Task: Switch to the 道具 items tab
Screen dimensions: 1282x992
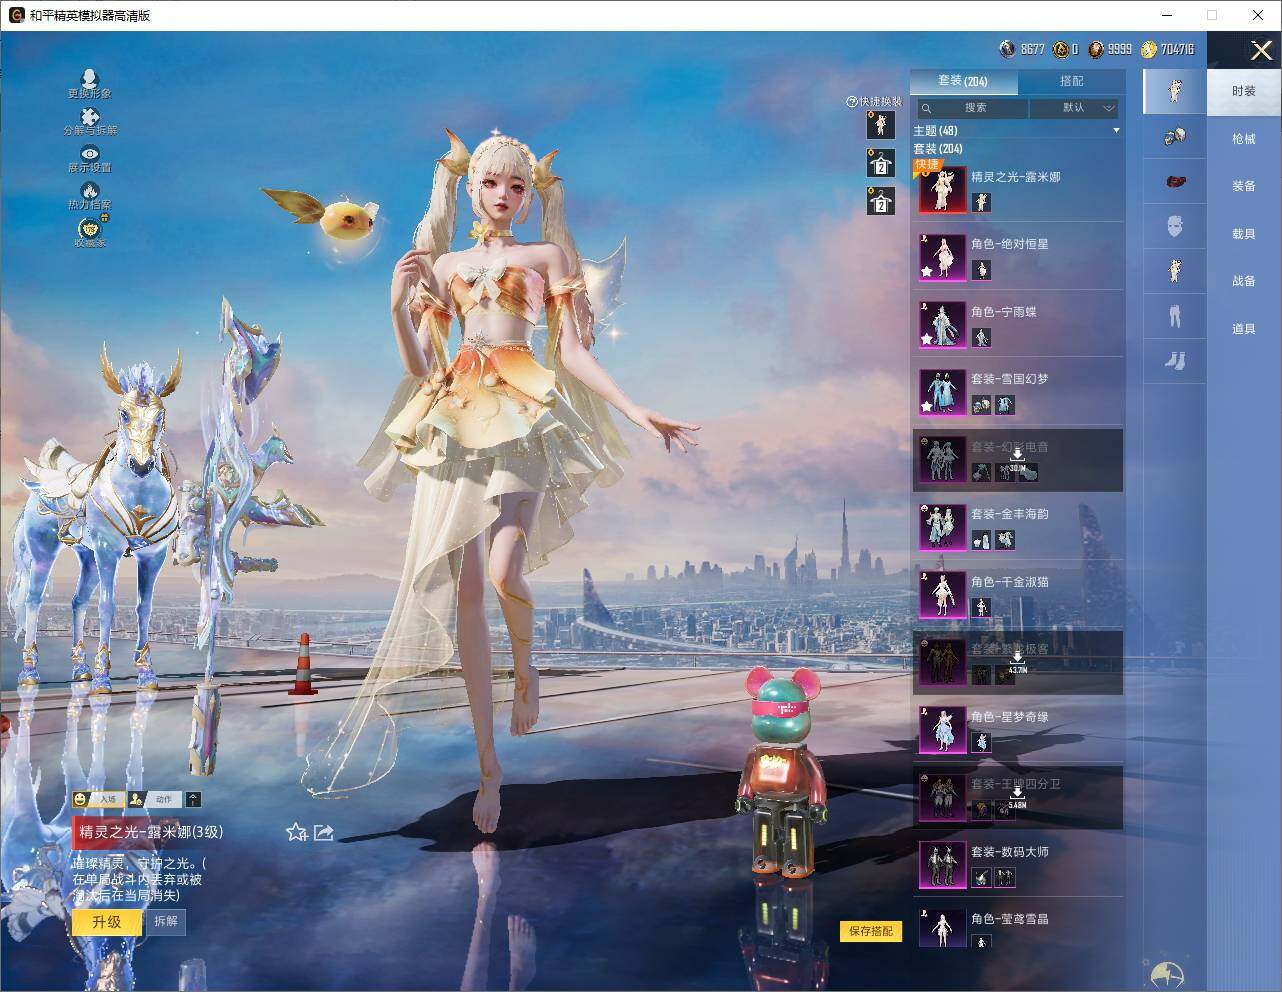Action: pyautogui.click(x=1244, y=329)
